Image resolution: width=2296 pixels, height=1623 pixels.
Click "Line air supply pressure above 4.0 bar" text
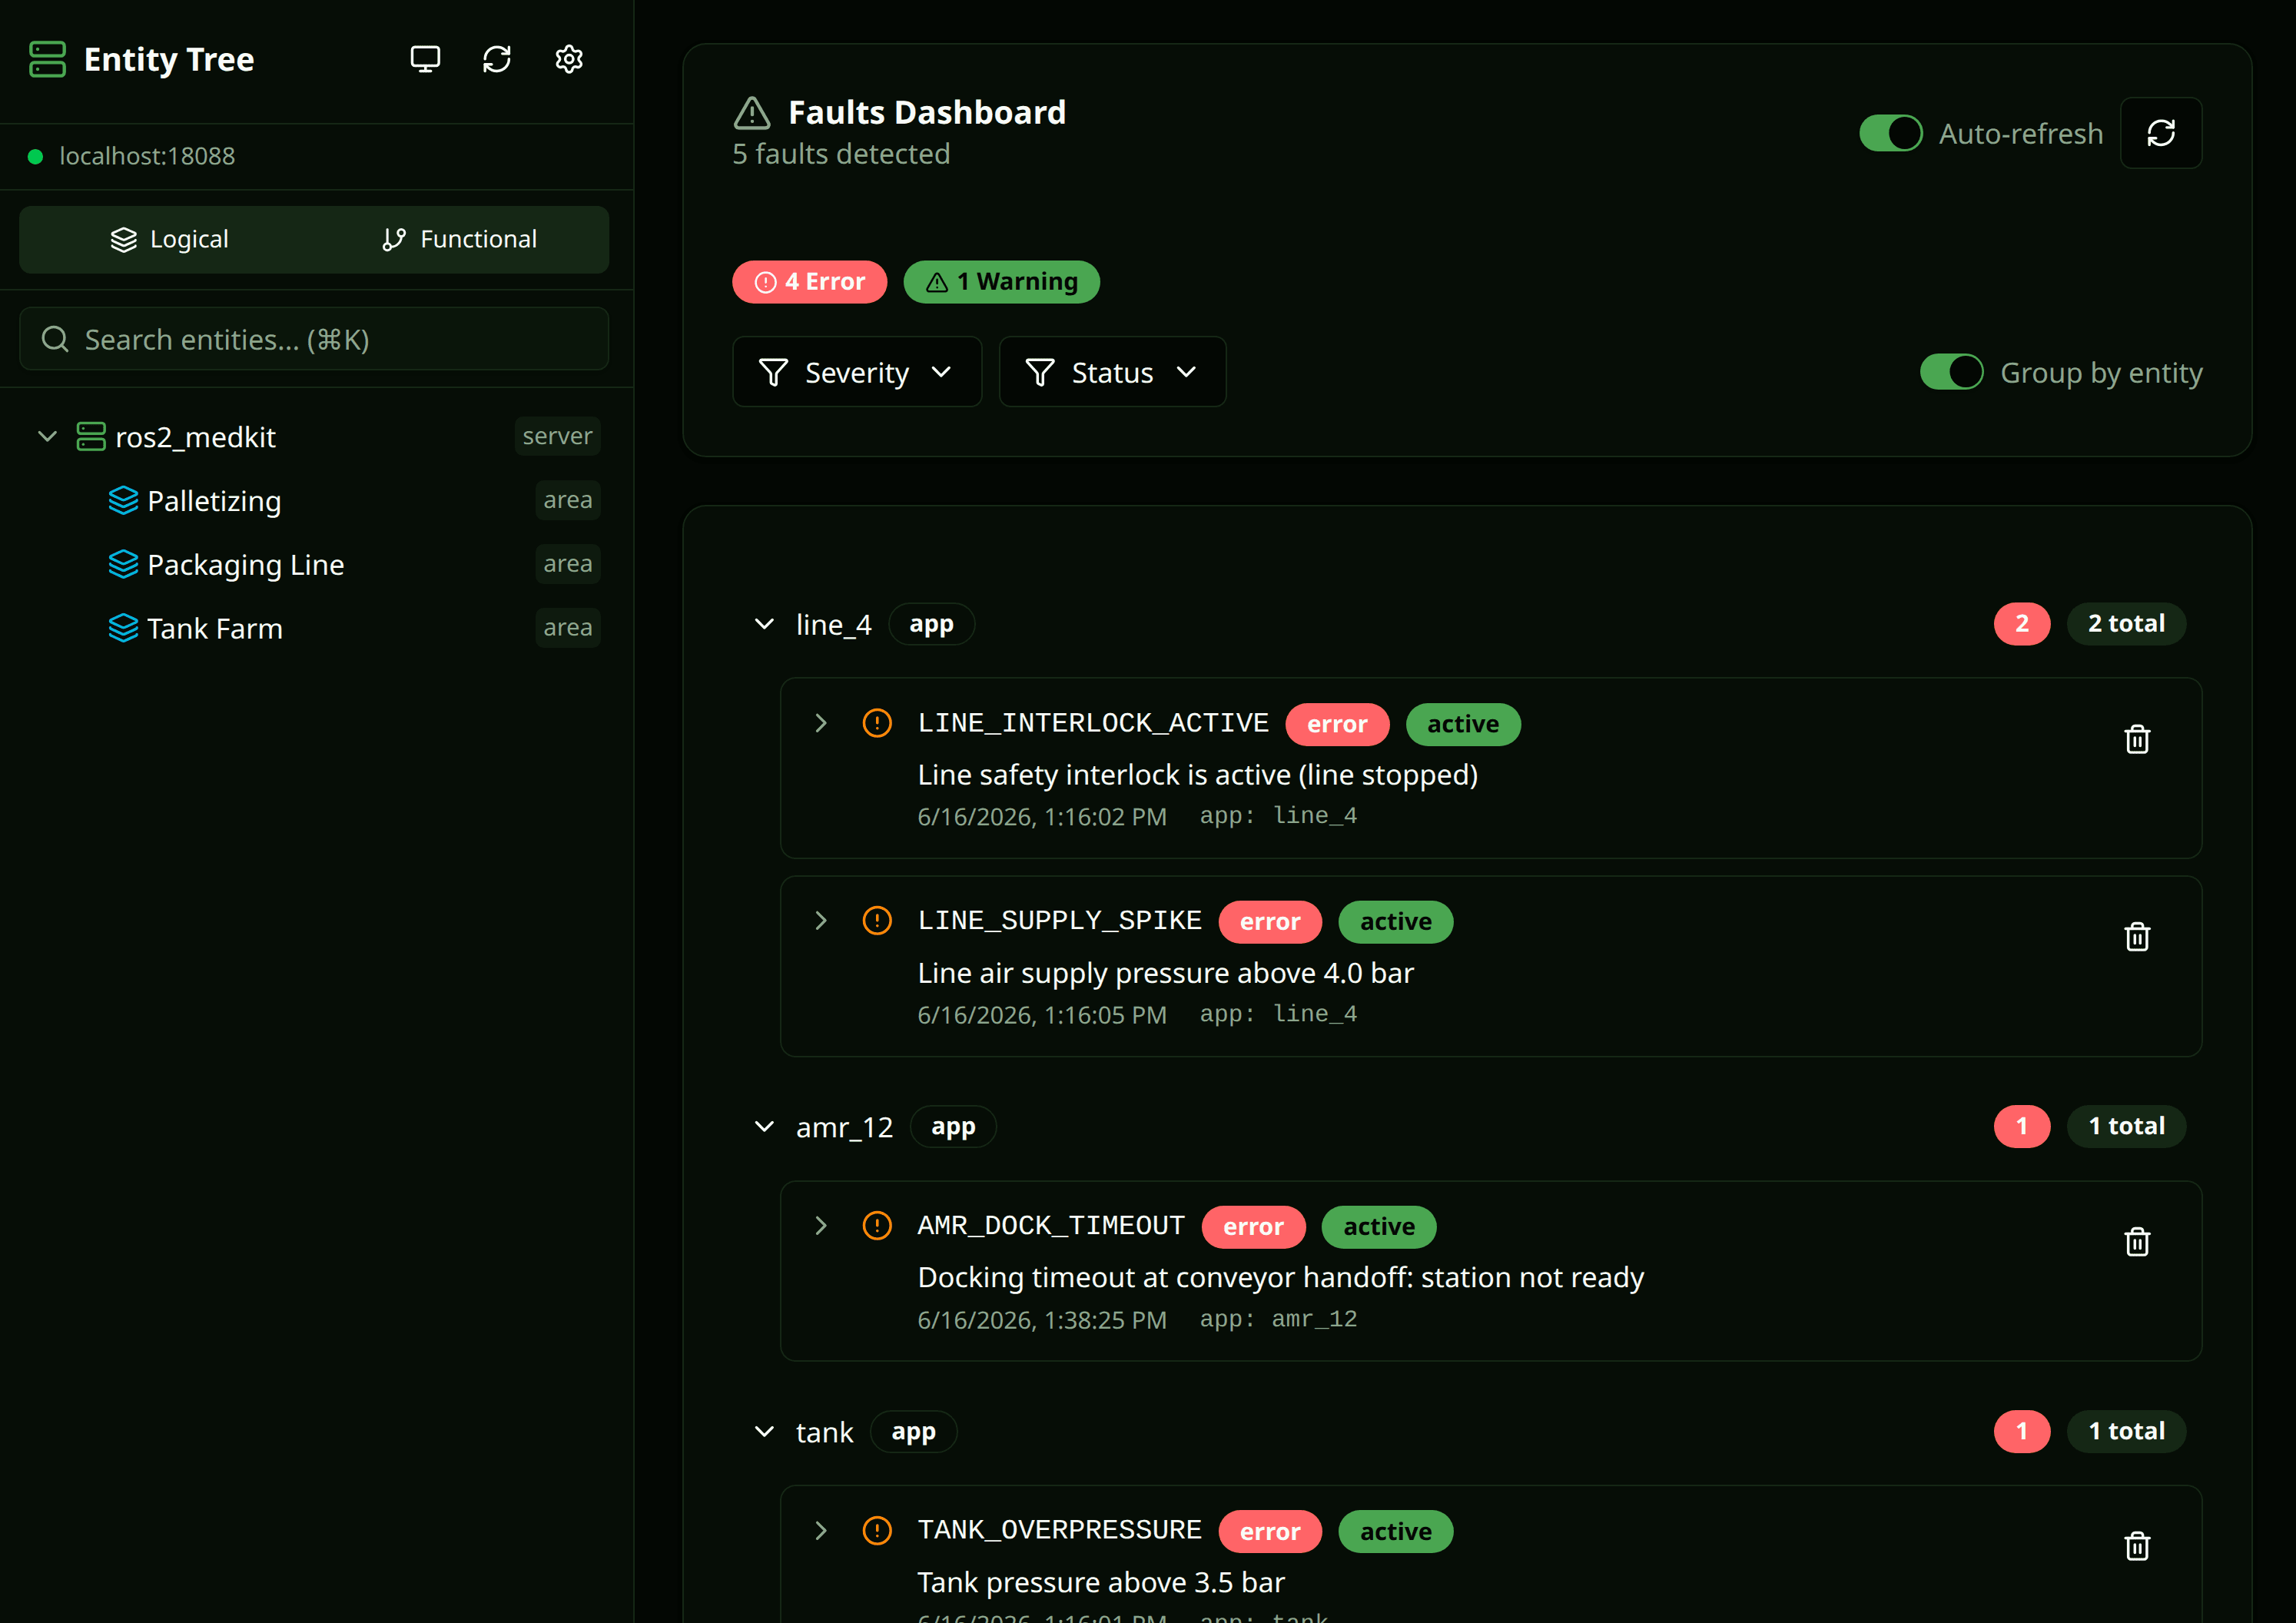[1165, 973]
